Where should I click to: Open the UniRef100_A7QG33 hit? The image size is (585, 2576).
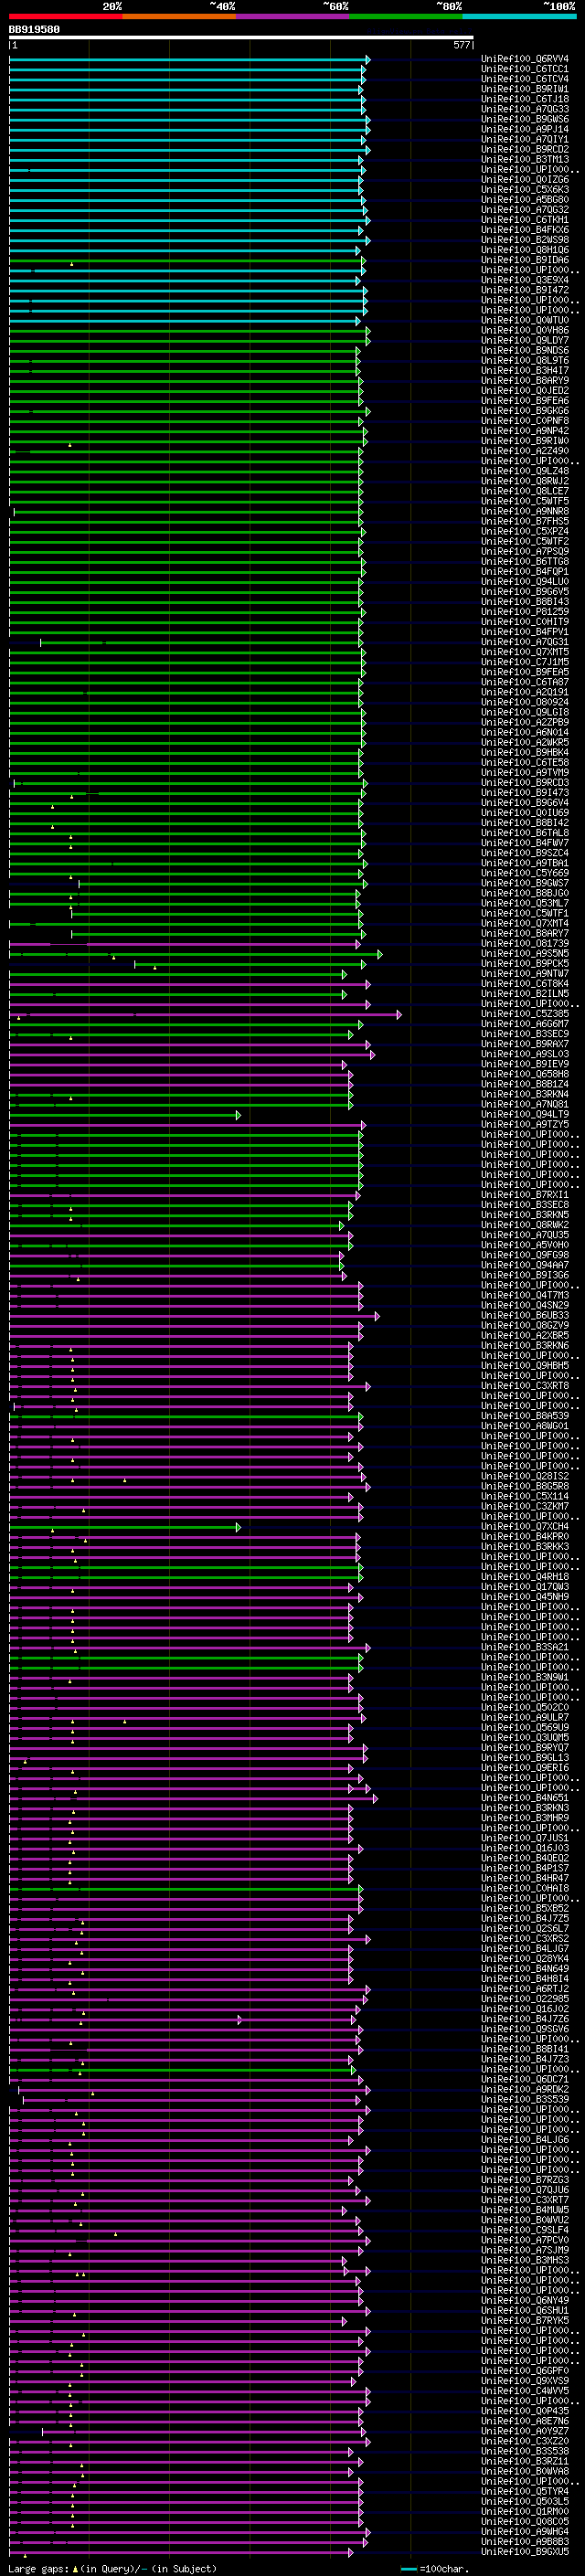[524, 109]
